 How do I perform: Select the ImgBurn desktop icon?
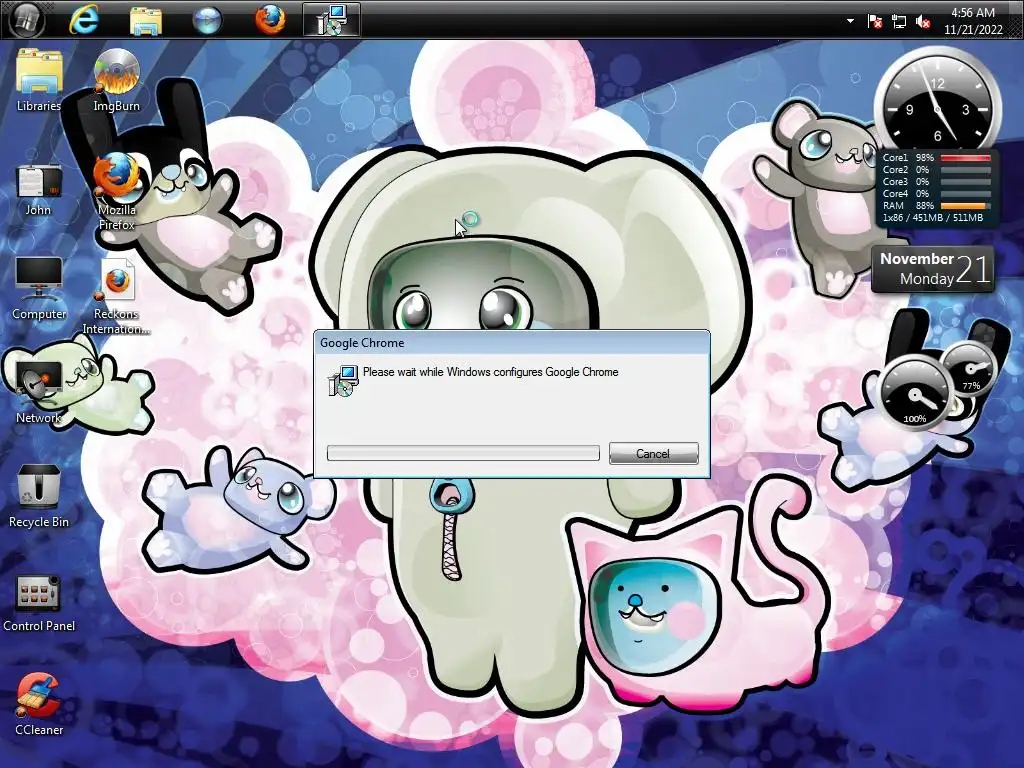[x=116, y=81]
